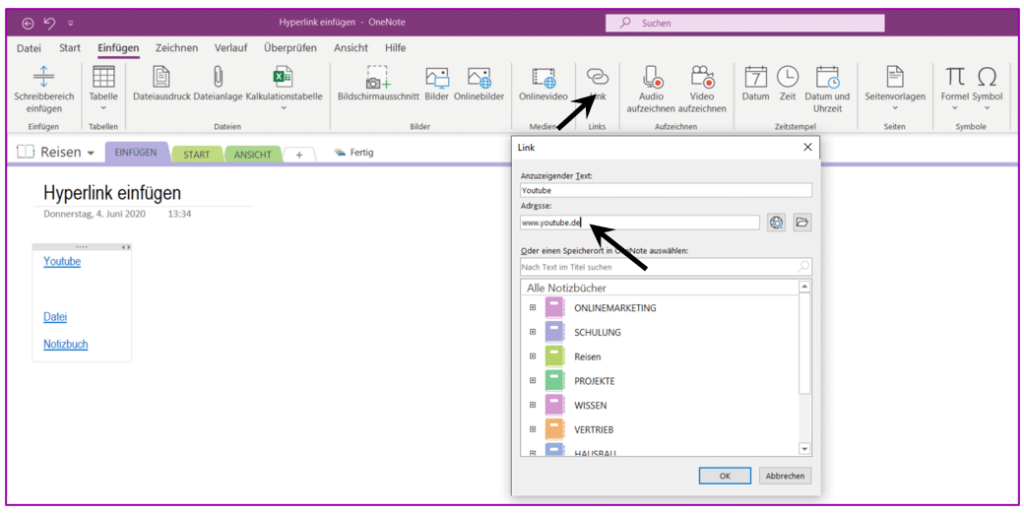Click the Bildschirmausschnitt icon
This screenshot has width=1024, height=513.
click(x=377, y=77)
